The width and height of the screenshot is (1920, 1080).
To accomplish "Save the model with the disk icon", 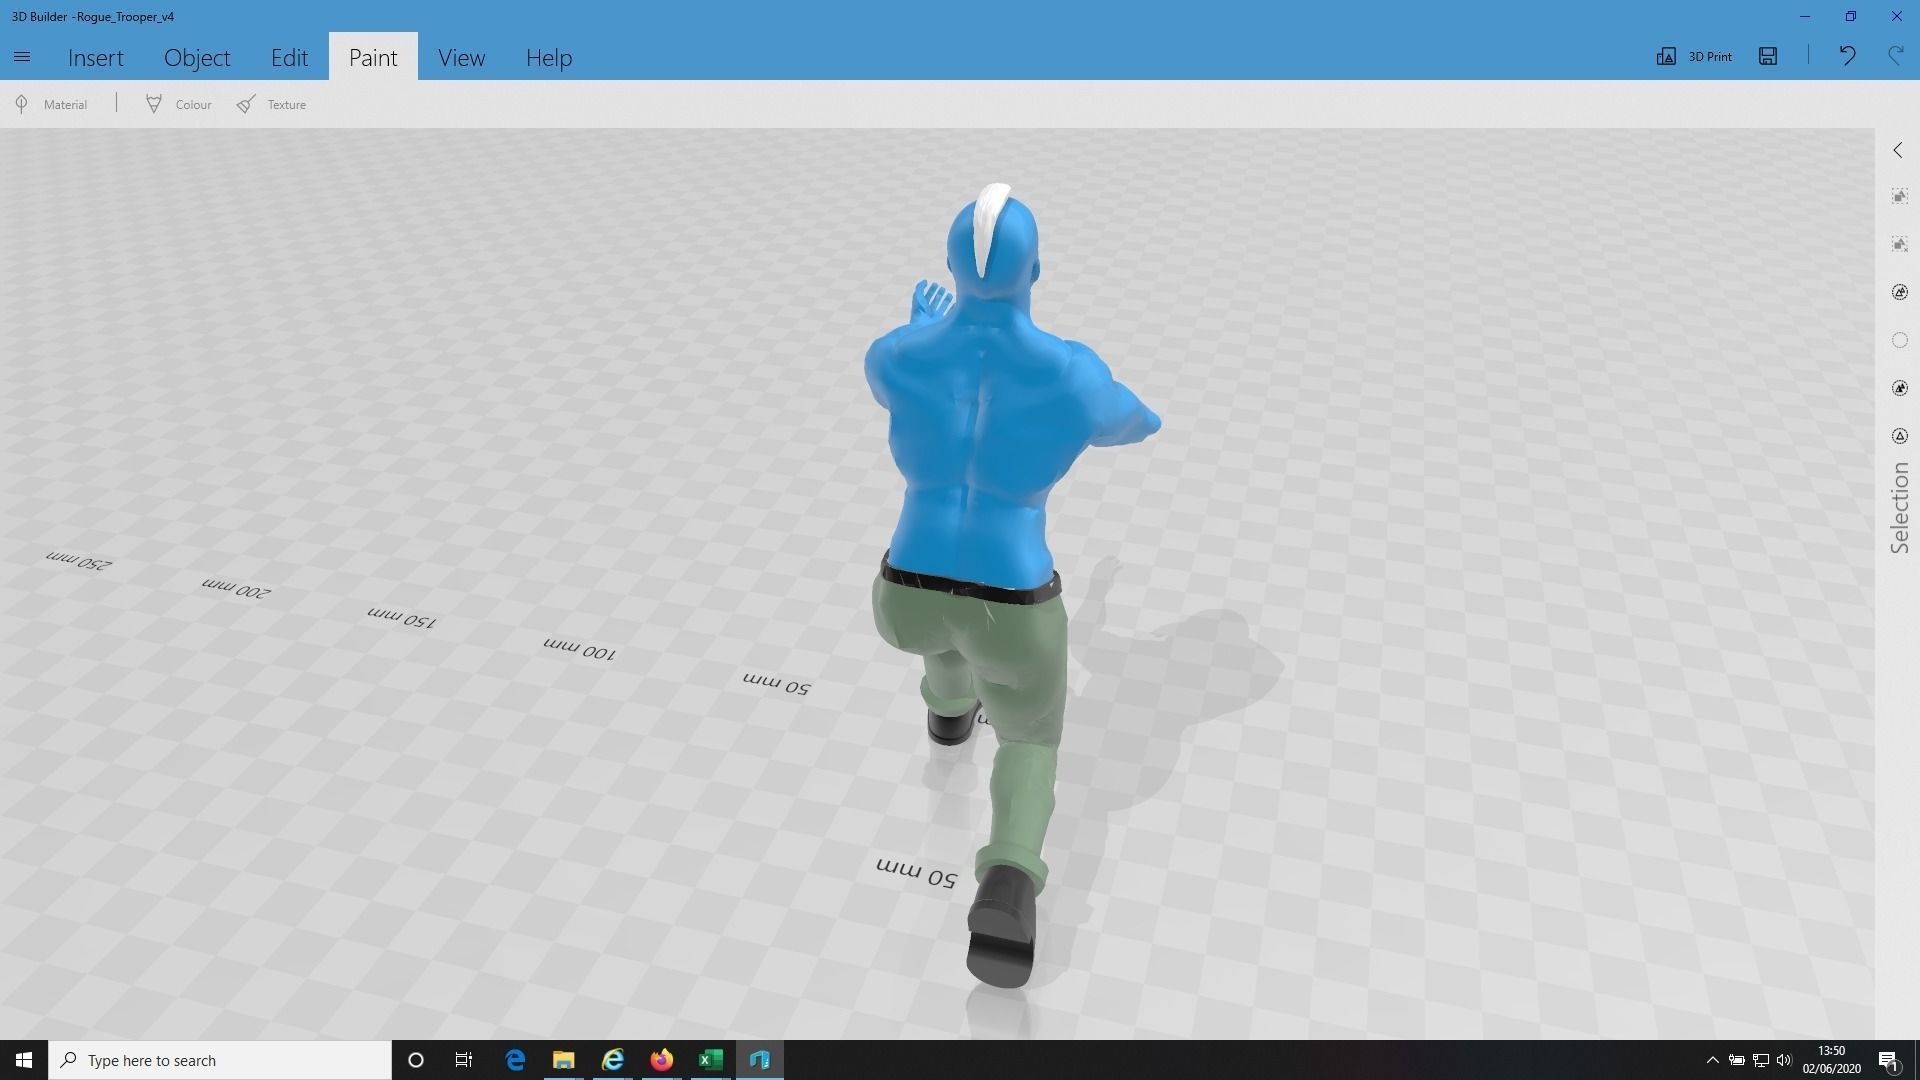I will 1768,57.
